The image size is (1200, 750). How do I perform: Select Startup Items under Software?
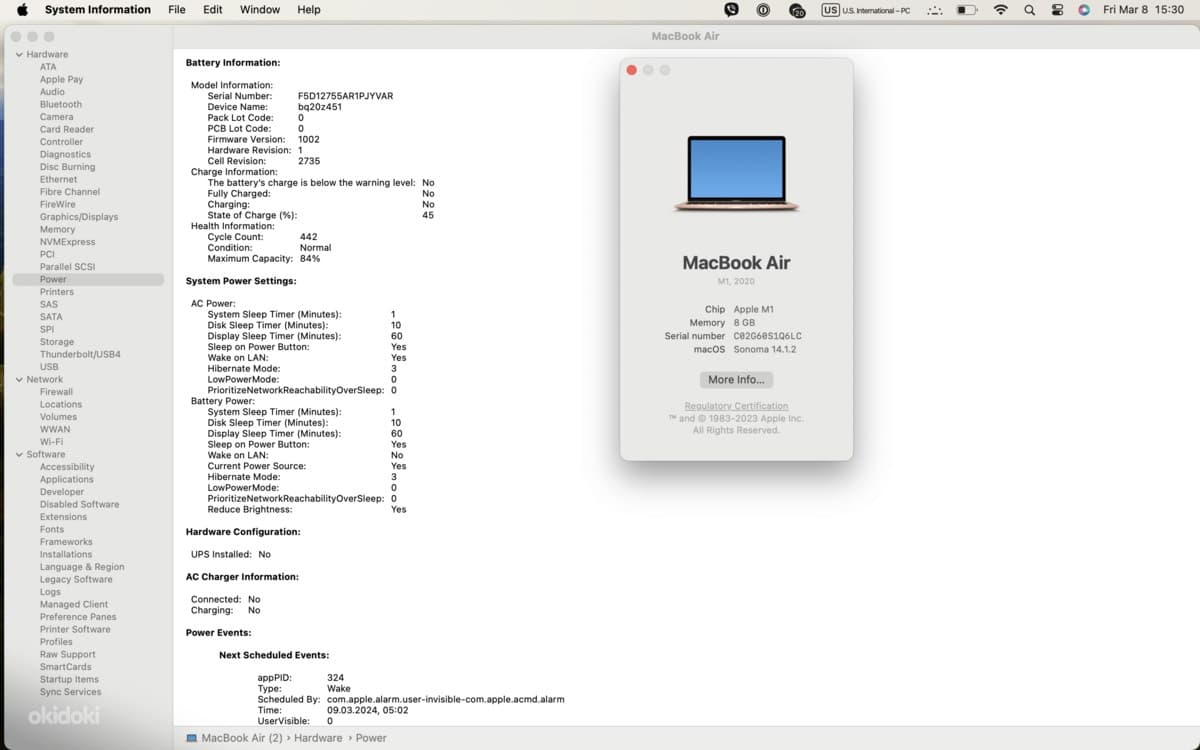tap(69, 679)
